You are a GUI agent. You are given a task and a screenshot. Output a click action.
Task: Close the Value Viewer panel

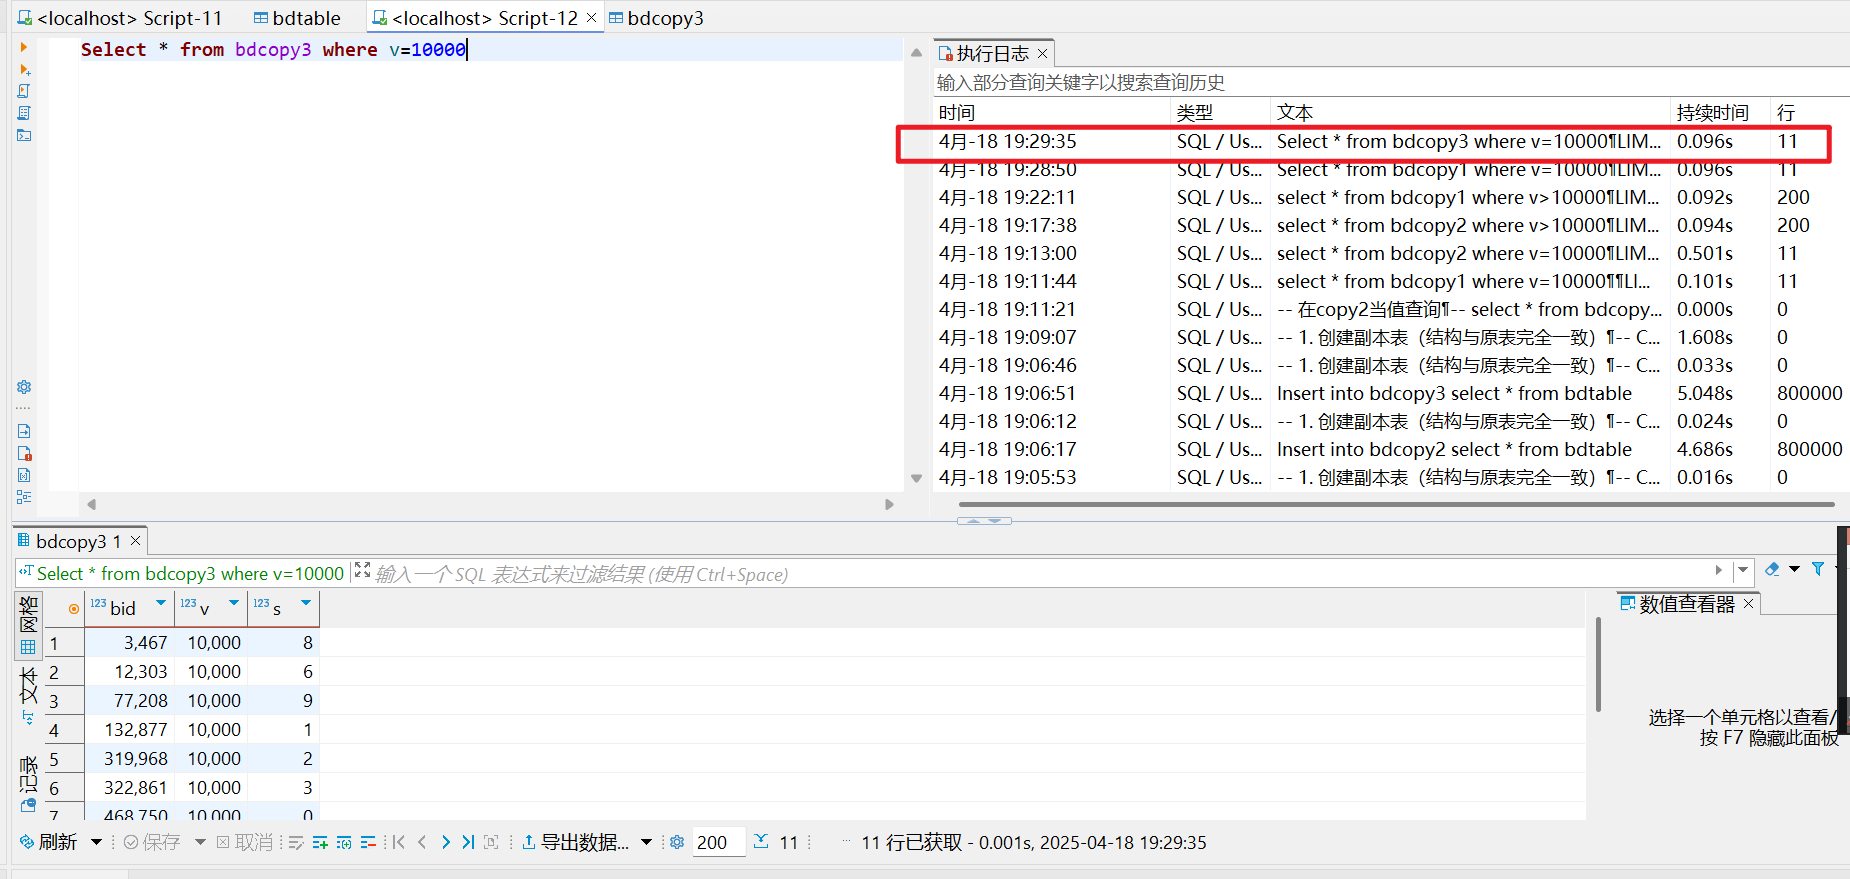(x=1748, y=604)
